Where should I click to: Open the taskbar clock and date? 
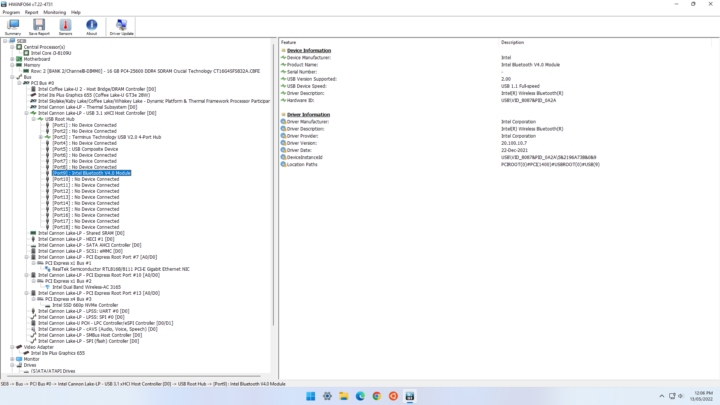[703, 396]
